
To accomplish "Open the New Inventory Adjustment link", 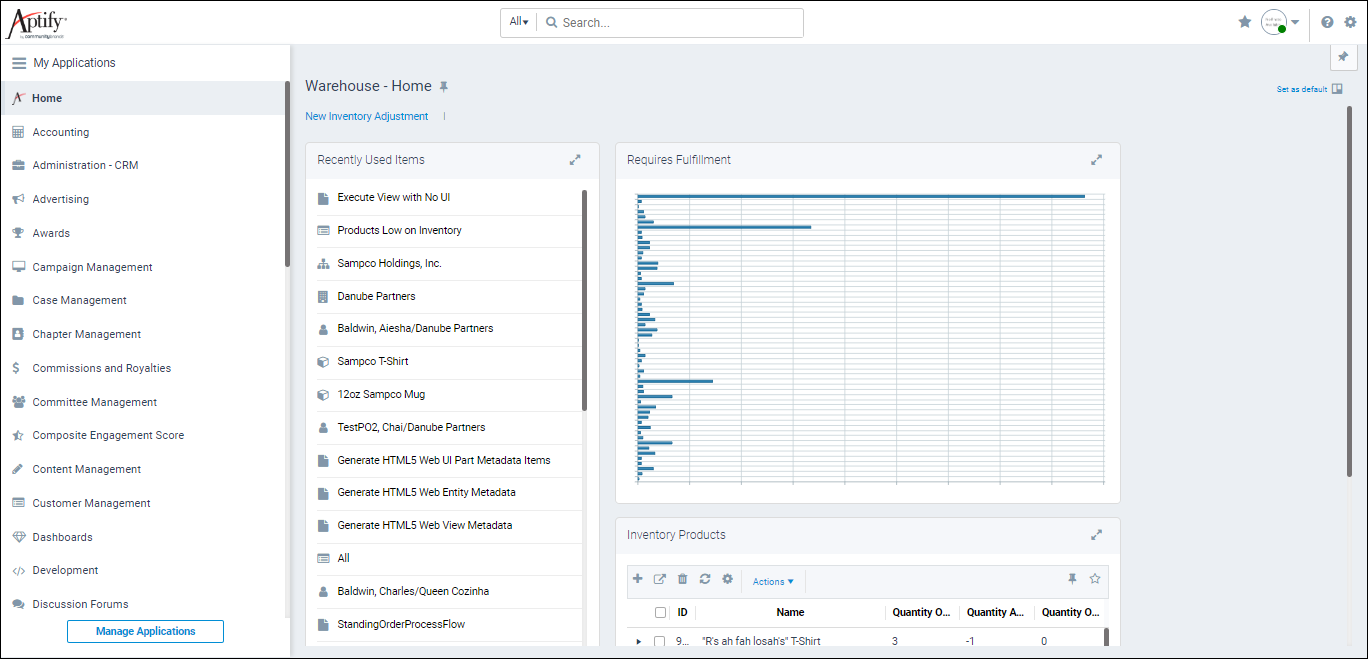I will (366, 115).
